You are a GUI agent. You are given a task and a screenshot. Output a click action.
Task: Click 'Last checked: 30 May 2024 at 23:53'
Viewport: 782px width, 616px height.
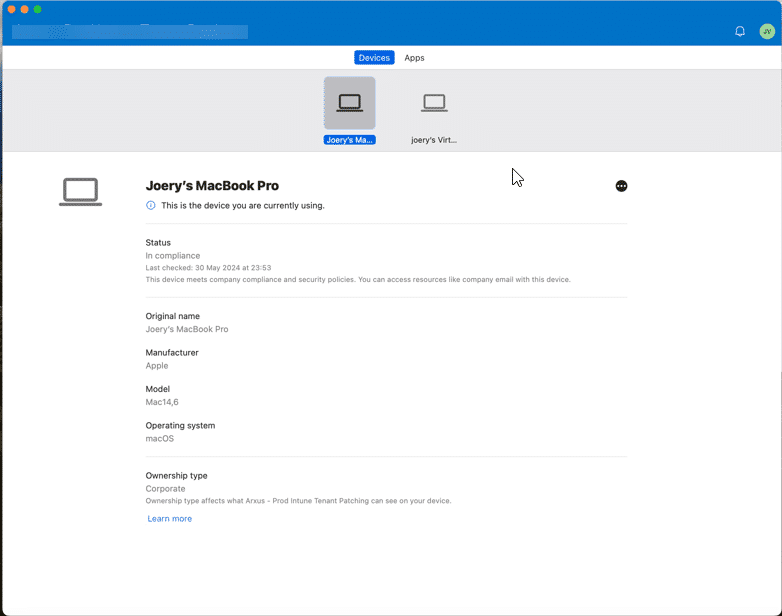click(208, 268)
